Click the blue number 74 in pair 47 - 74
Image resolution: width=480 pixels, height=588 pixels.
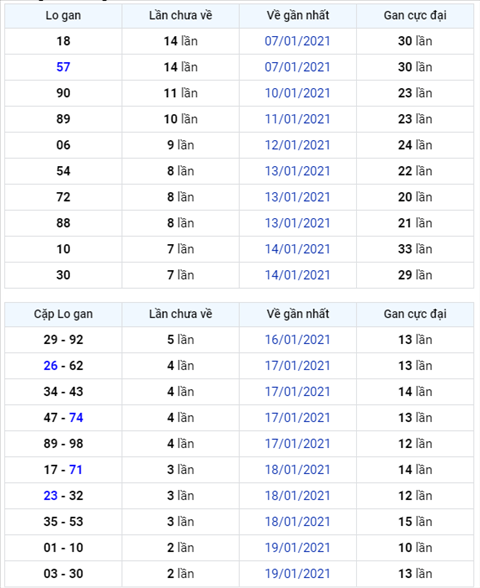(x=76, y=418)
